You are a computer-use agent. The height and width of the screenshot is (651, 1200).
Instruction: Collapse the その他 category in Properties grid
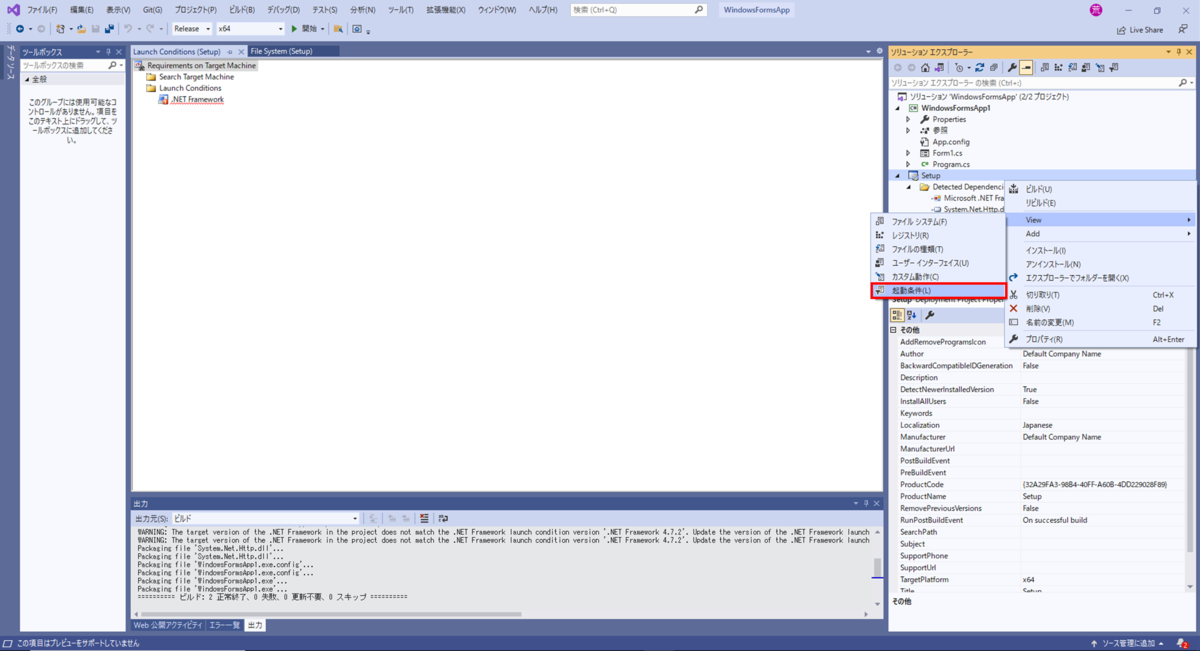(894, 330)
